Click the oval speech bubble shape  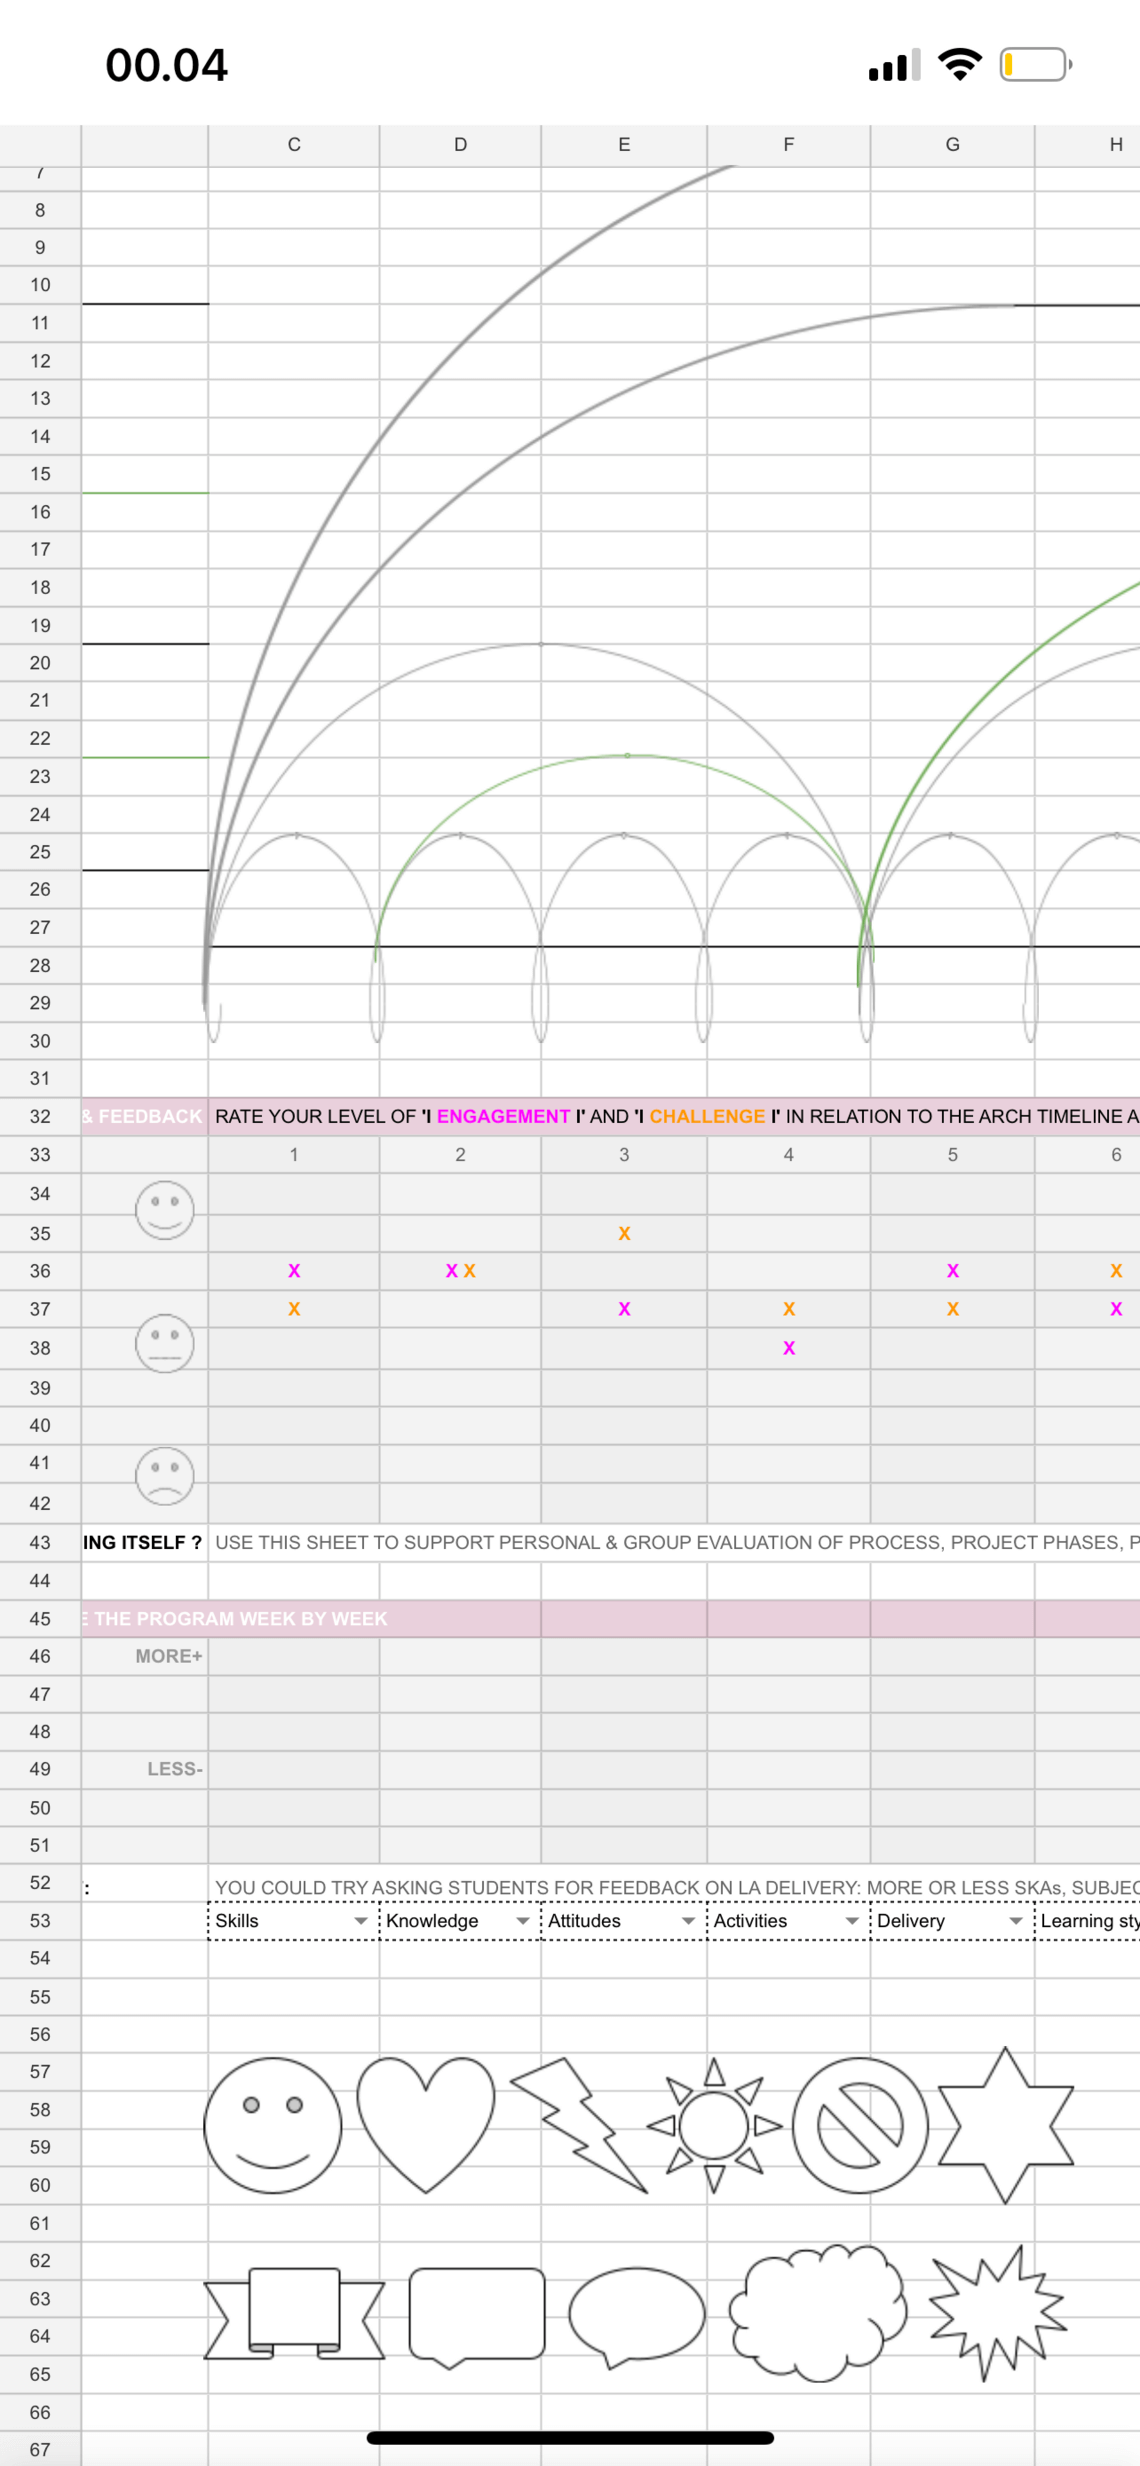tap(636, 2314)
